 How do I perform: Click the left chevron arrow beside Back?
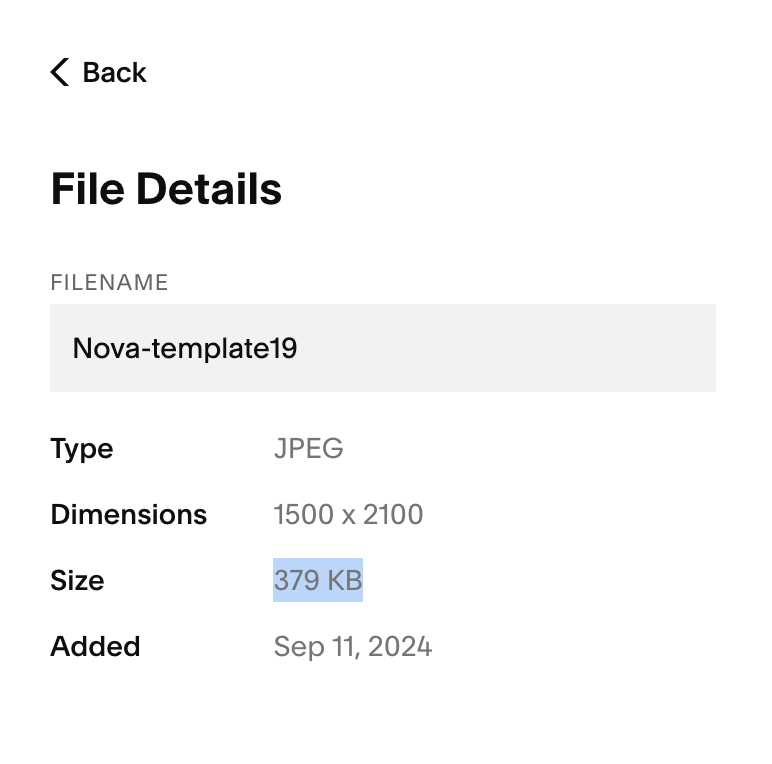click(60, 72)
